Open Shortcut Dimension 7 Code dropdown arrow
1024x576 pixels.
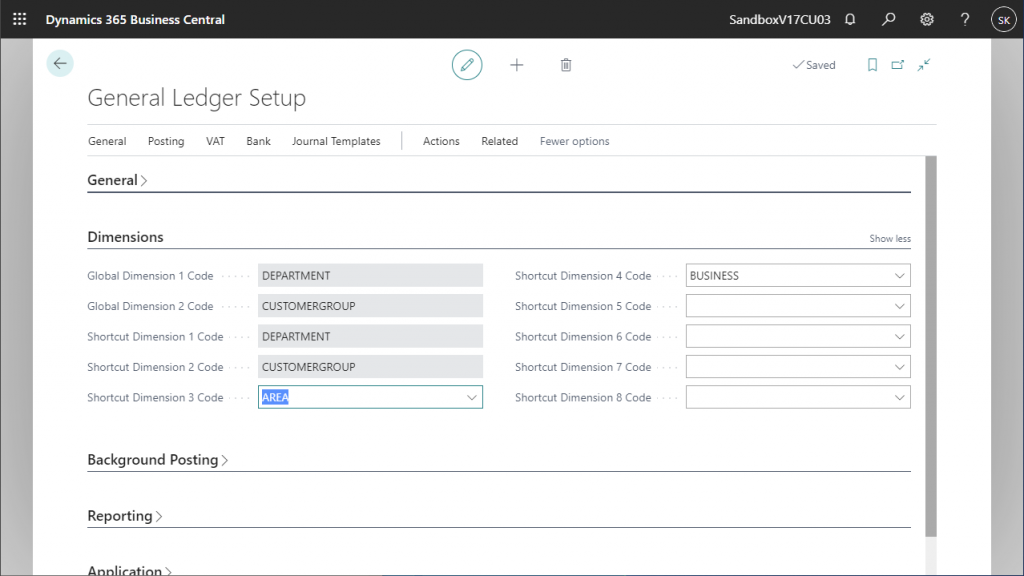coord(899,367)
